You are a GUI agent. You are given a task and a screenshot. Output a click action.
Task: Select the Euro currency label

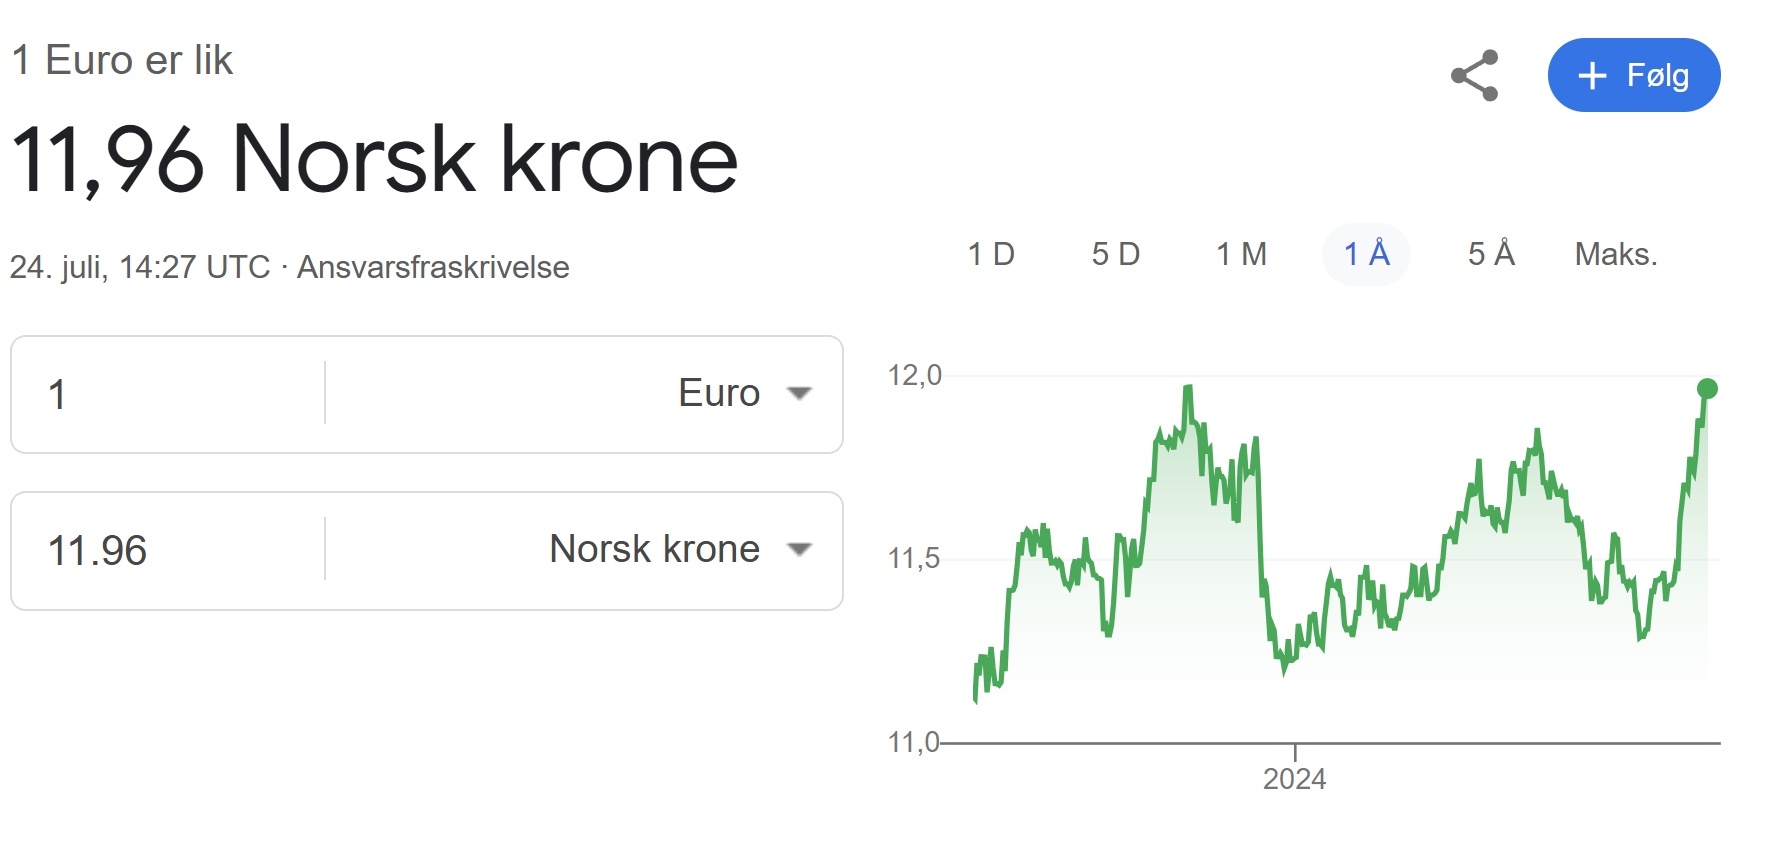click(719, 393)
